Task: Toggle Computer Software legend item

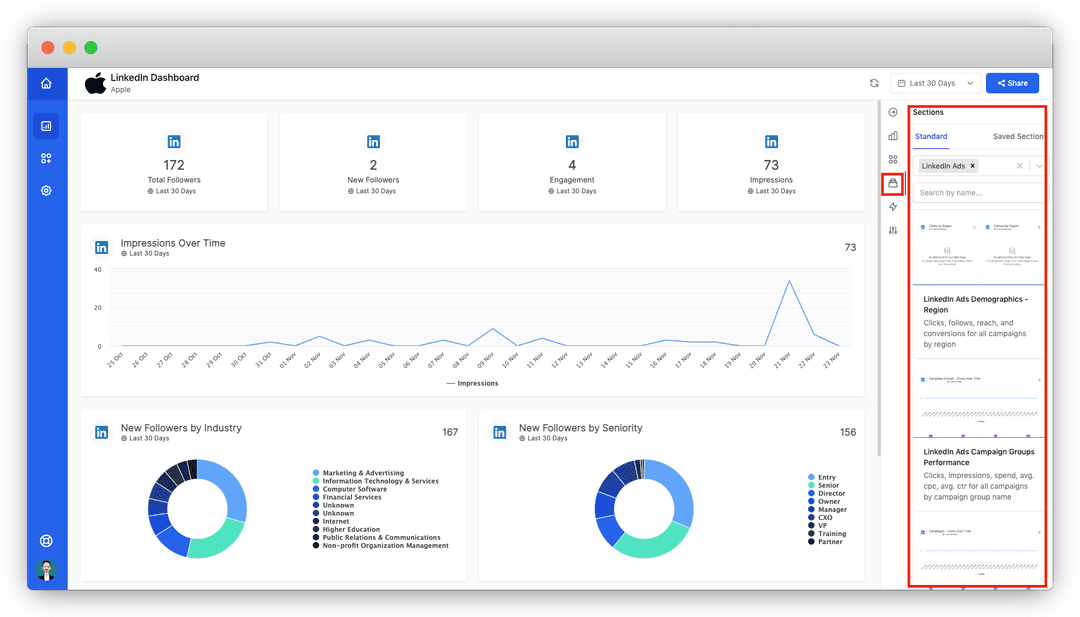Action: click(x=350, y=490)
